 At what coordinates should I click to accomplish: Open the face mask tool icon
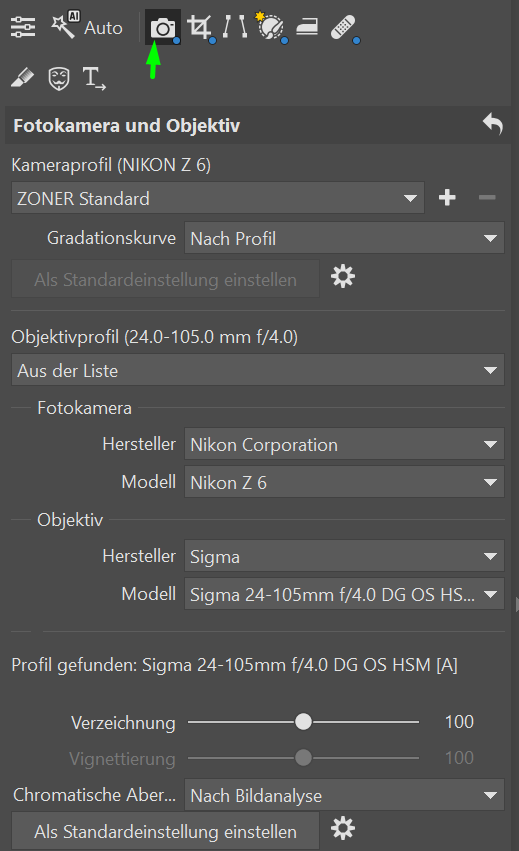pos(59,79)
